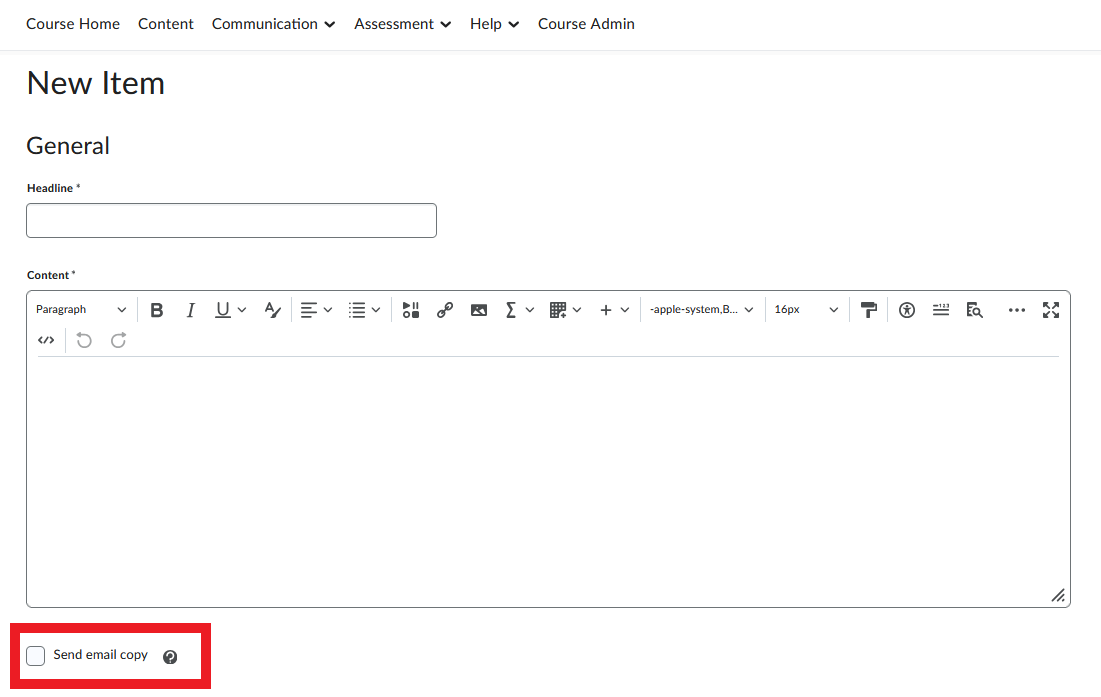Click into the Headline text field

coord(231,221)
